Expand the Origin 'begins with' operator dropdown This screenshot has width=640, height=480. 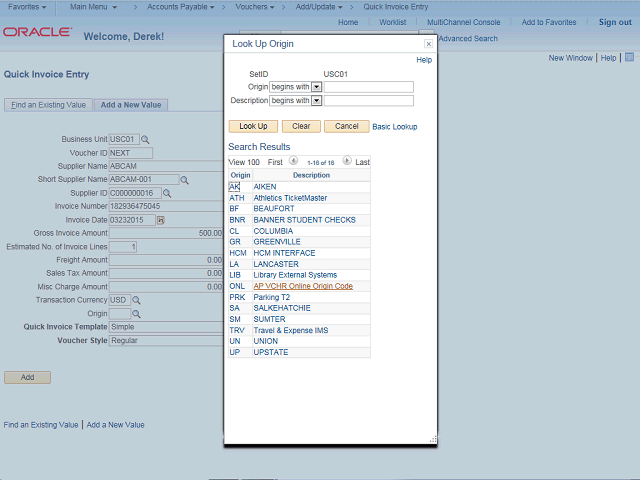[x=316, y=87]
